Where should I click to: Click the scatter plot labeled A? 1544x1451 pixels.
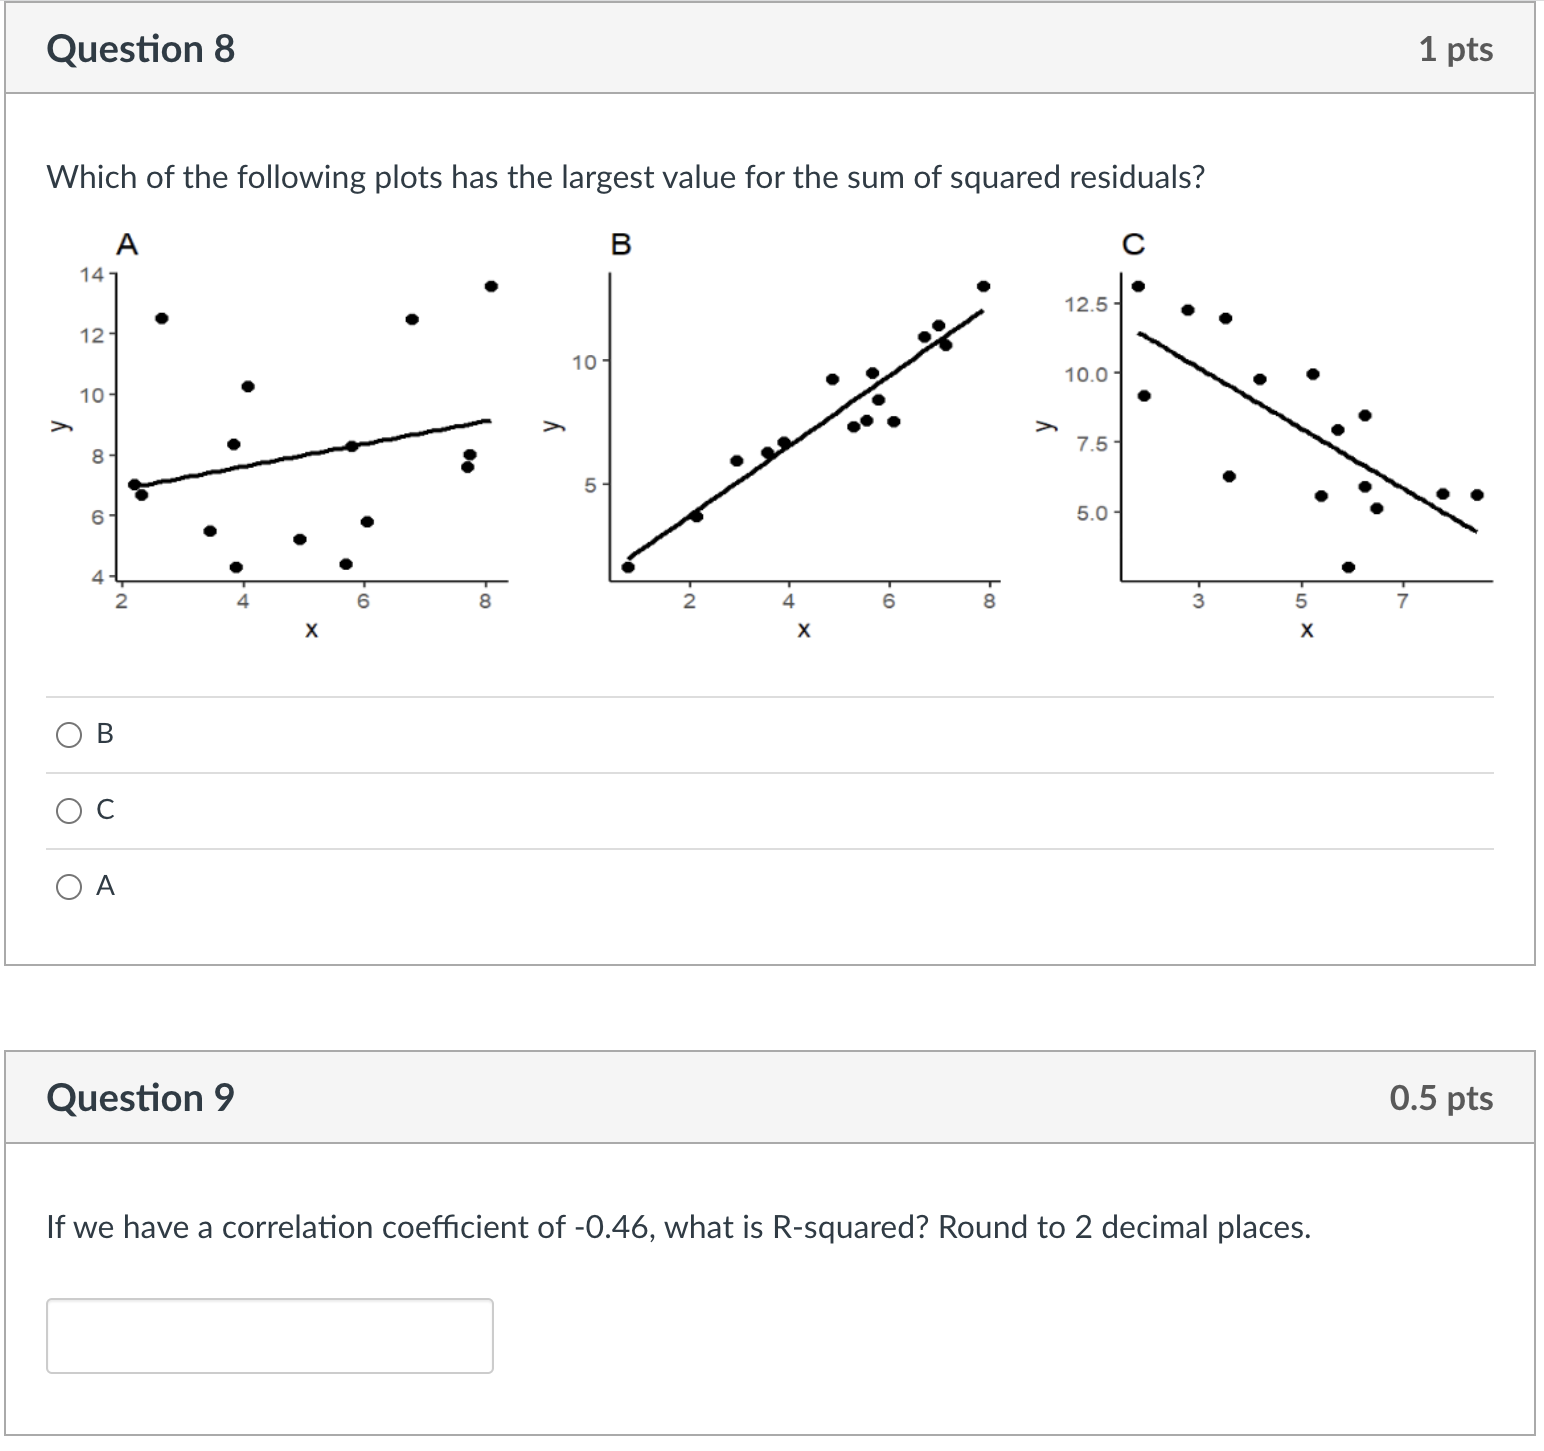coord(300,420)
